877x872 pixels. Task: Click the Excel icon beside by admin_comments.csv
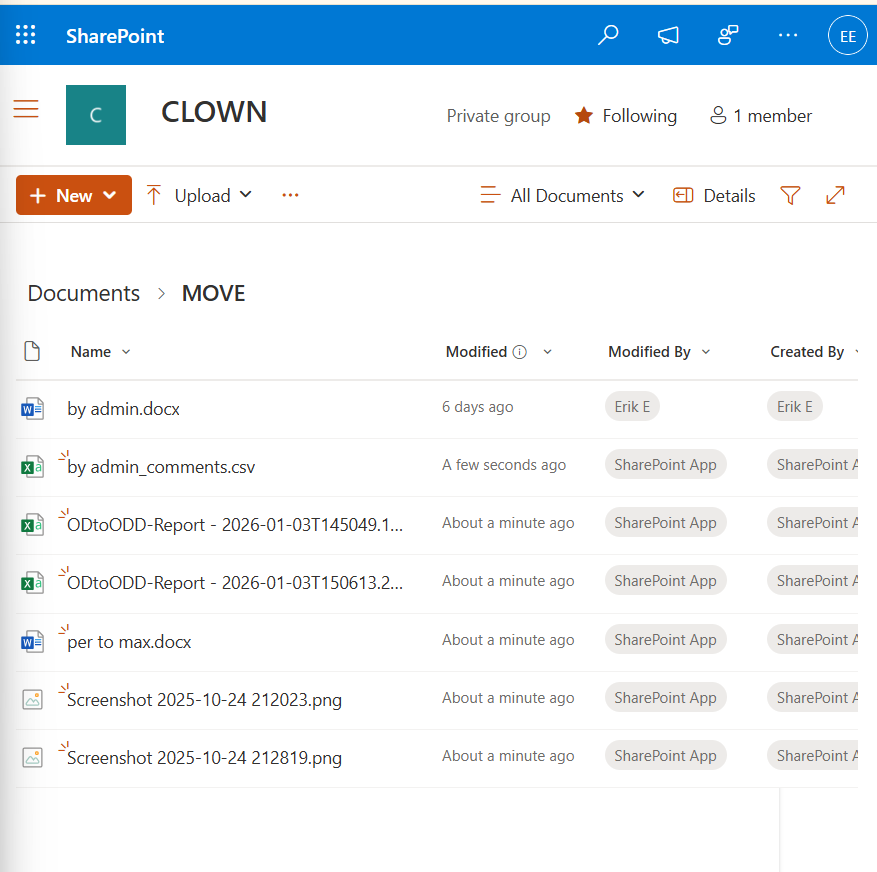point(33,466)
